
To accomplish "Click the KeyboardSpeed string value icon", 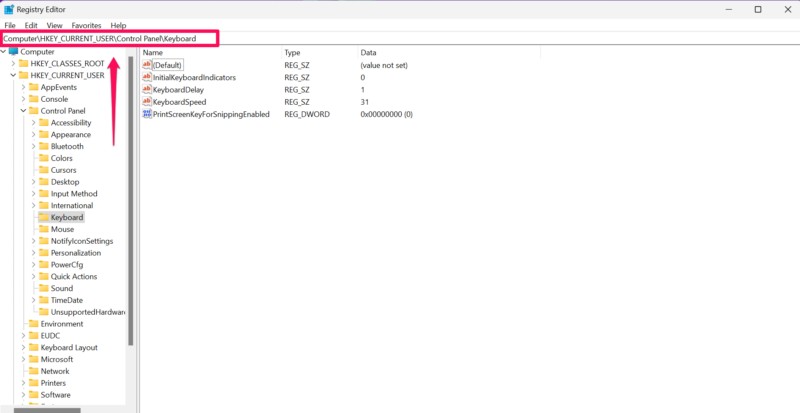I will point(147,102).
